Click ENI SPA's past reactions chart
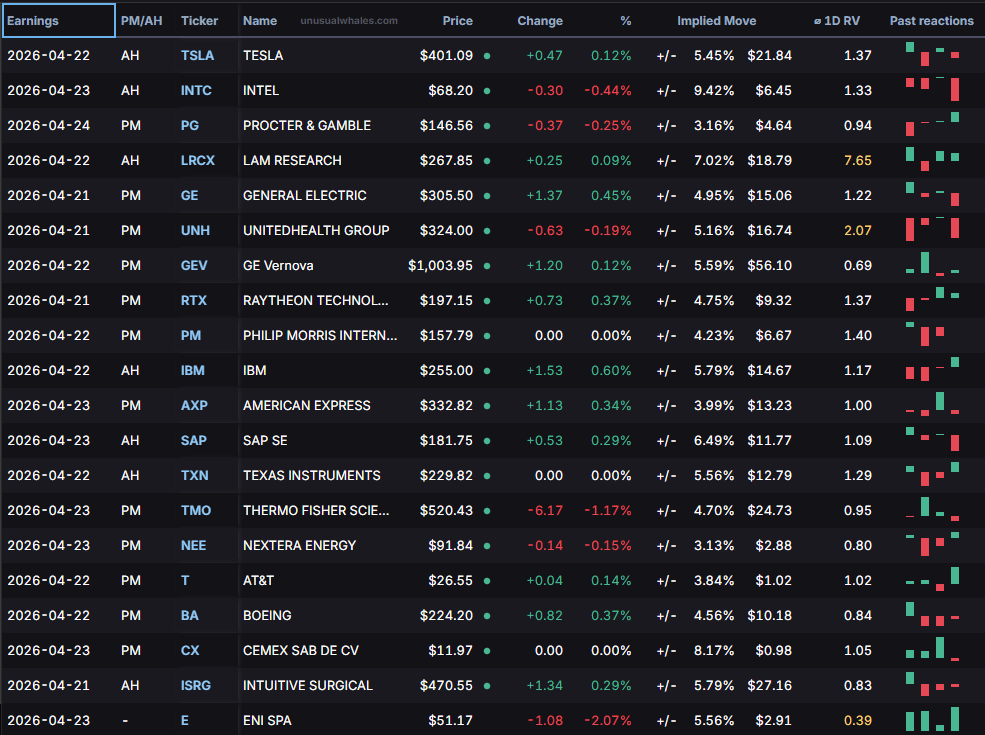 (x=932, y=719)
